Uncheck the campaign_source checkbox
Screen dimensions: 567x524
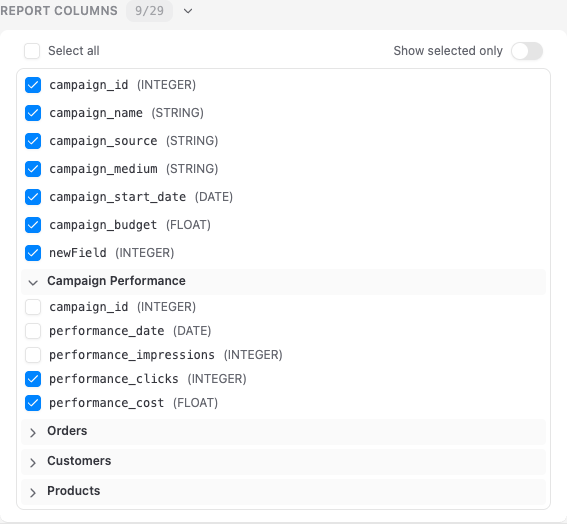pos(33,141)
